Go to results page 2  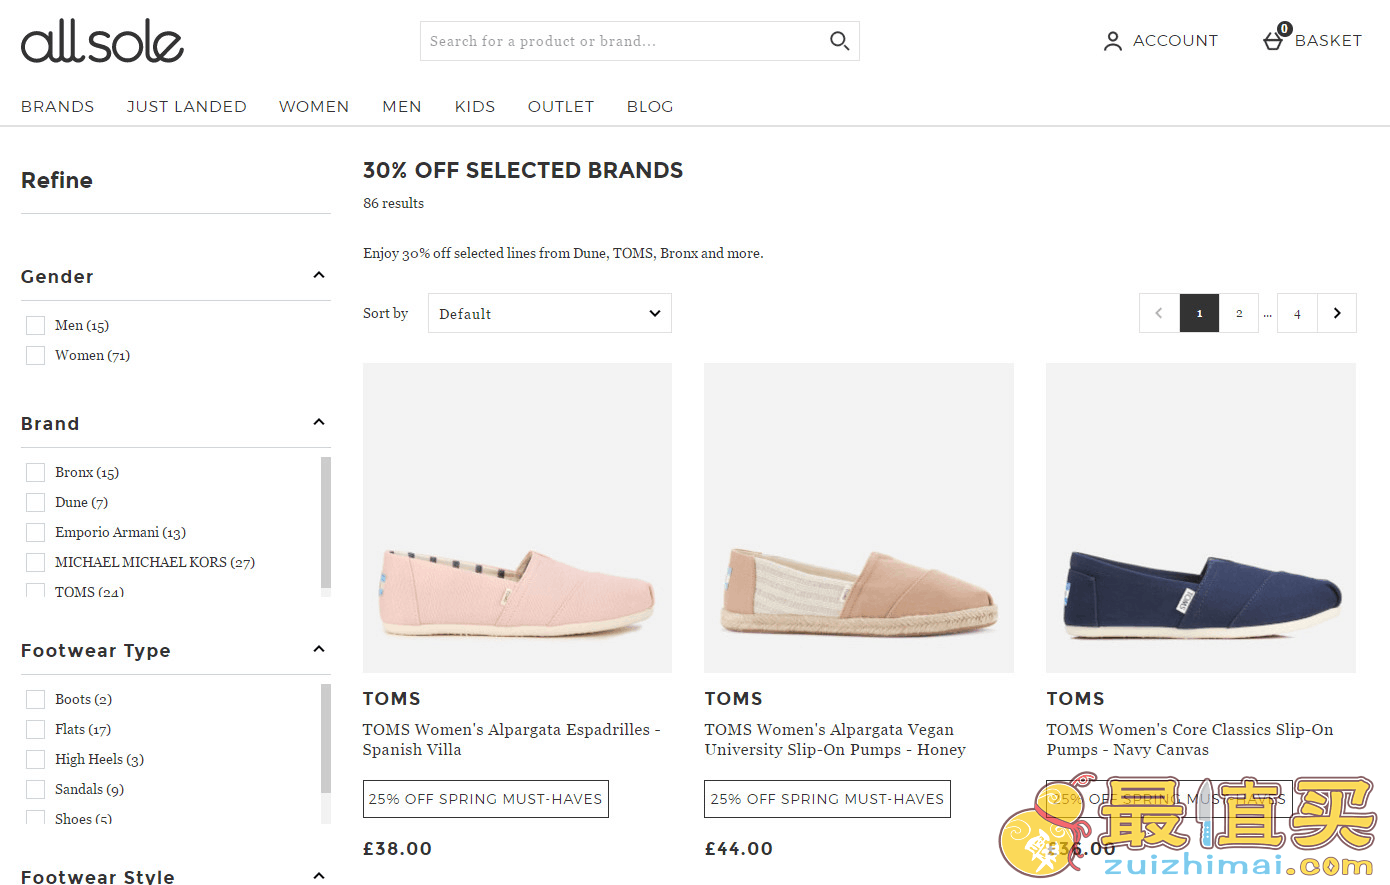point(1239,313)
